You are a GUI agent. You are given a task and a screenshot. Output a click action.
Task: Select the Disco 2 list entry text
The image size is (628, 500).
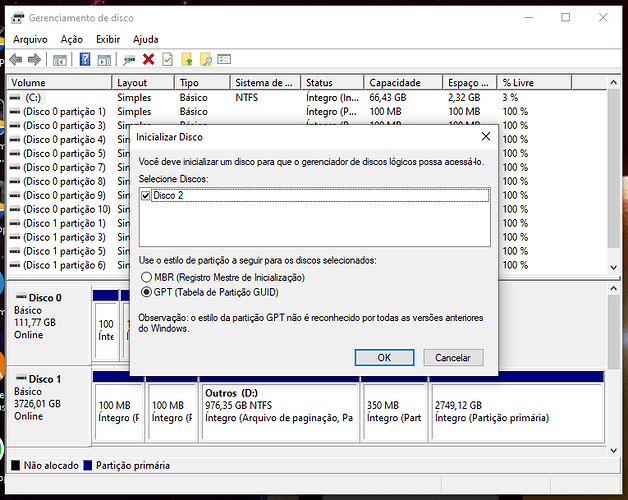click(x=168, y=196)
